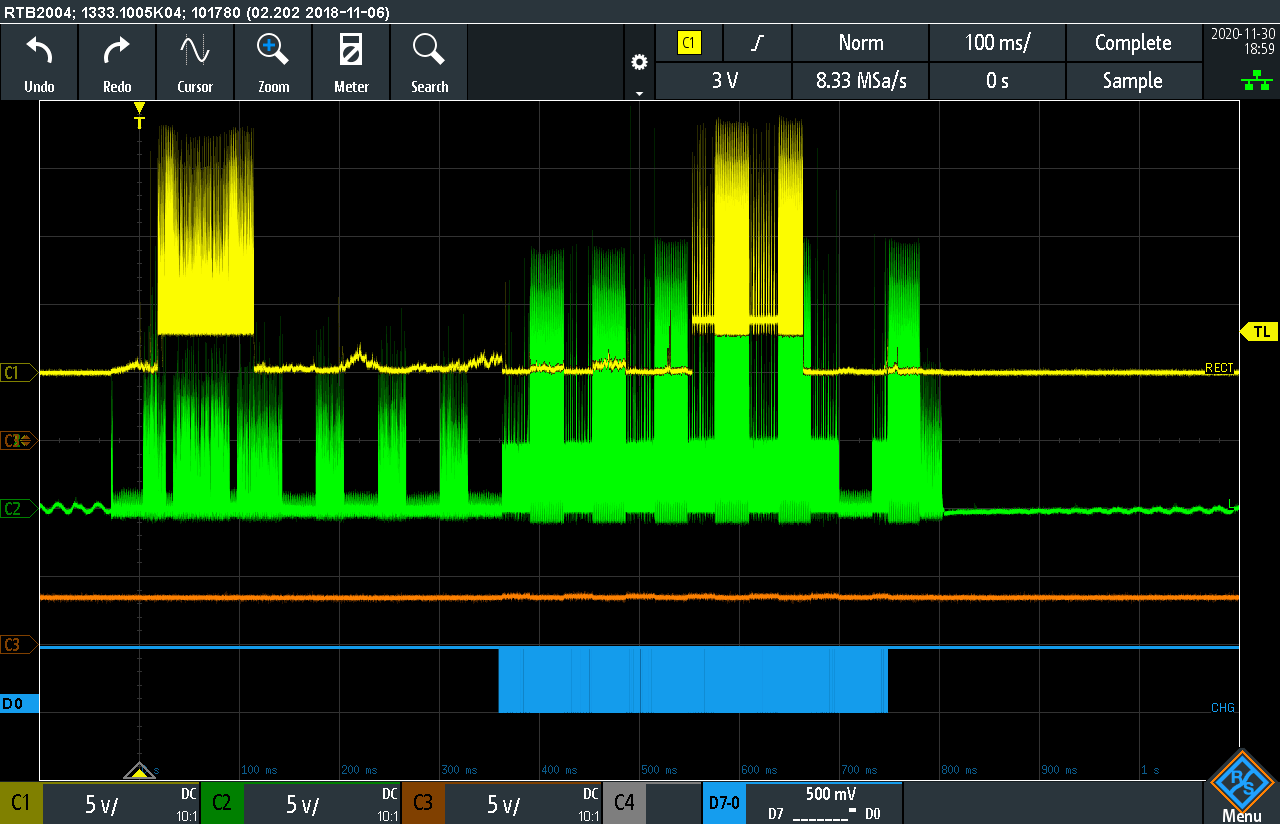Viewport: 1280px width, 824px height.
Task: Expand the toolbar arrow below the gear
Action: (639, 93)
